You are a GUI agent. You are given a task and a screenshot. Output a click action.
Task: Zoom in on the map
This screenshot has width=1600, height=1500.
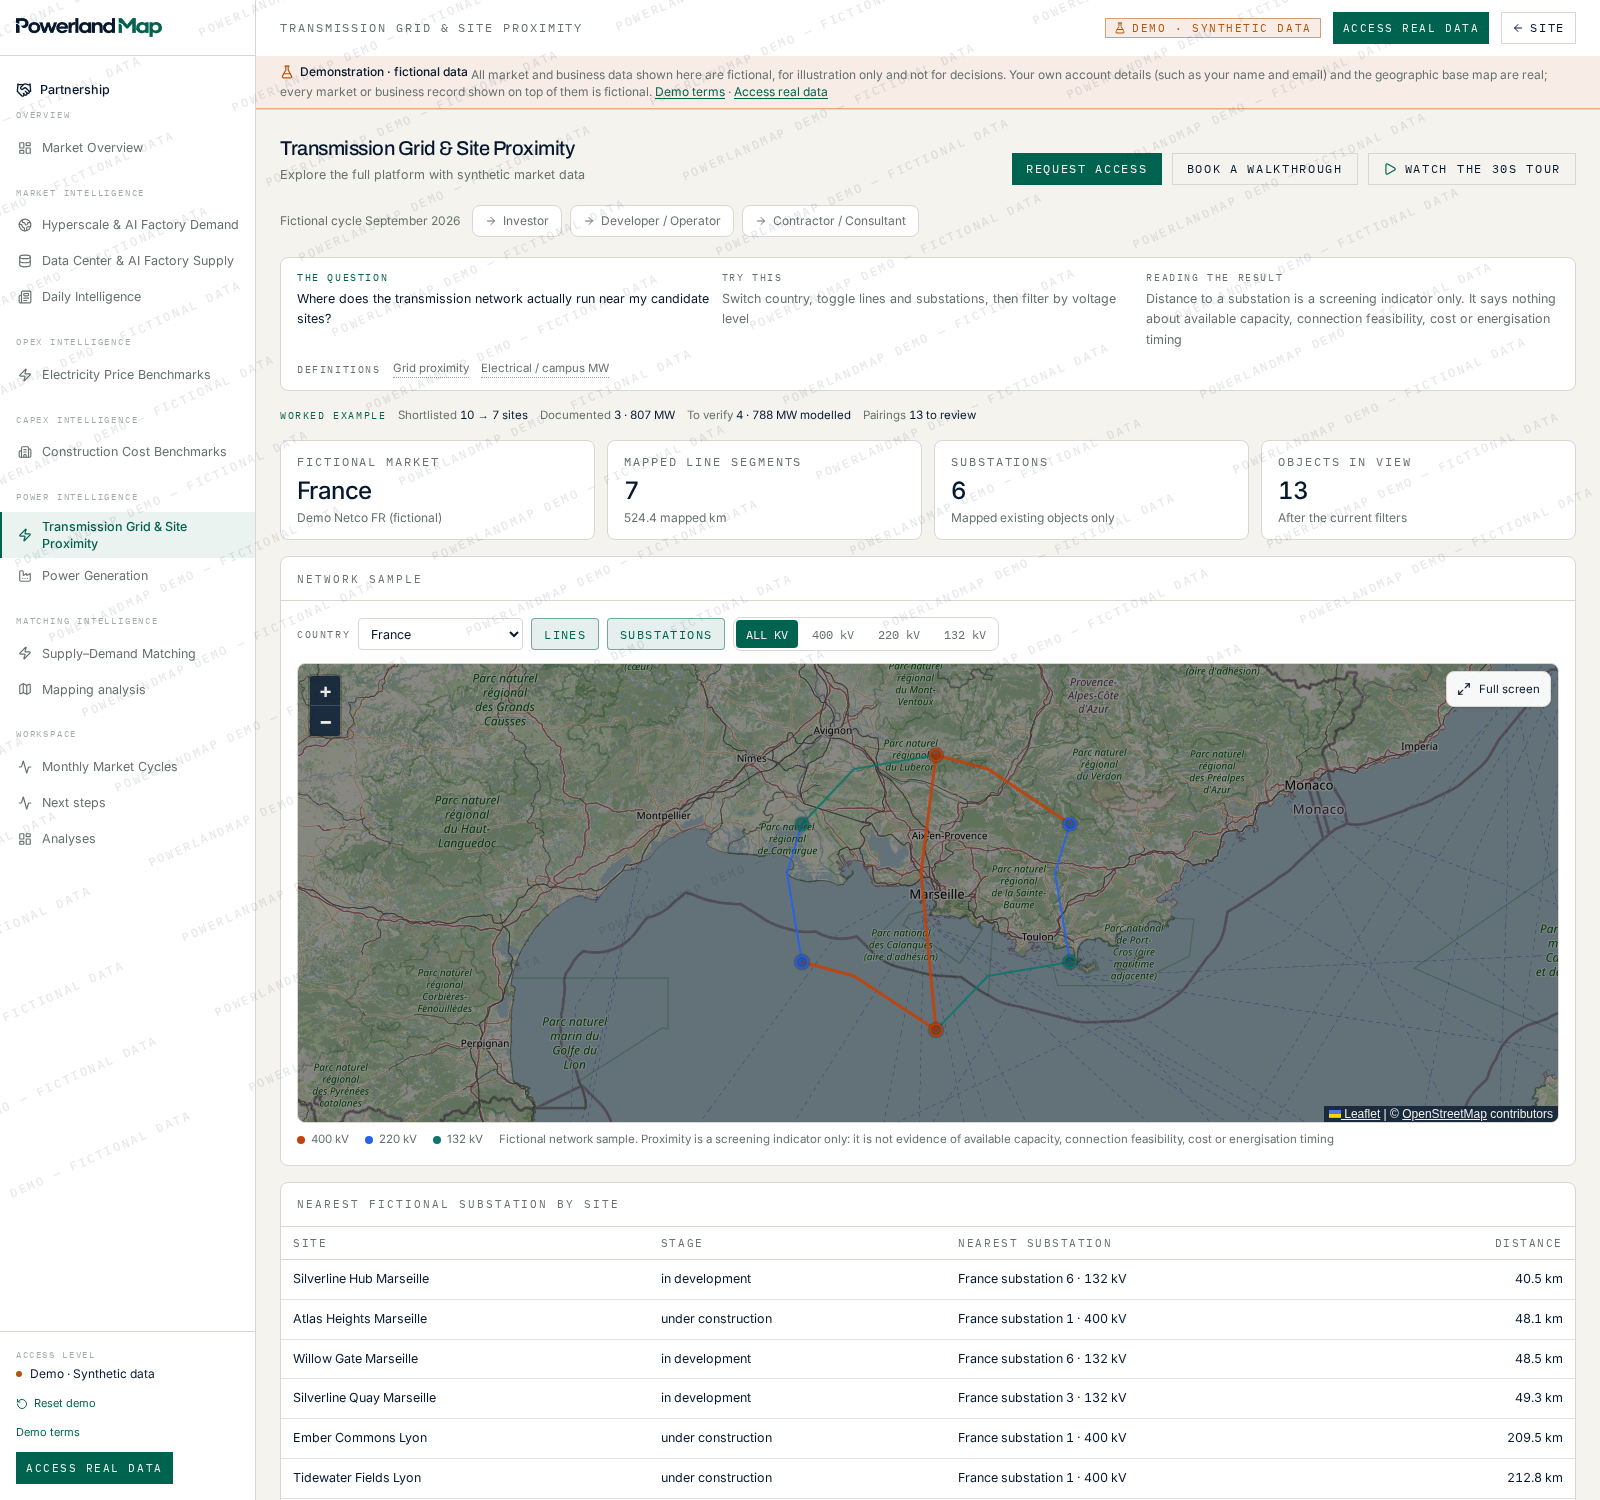[325, 691]
